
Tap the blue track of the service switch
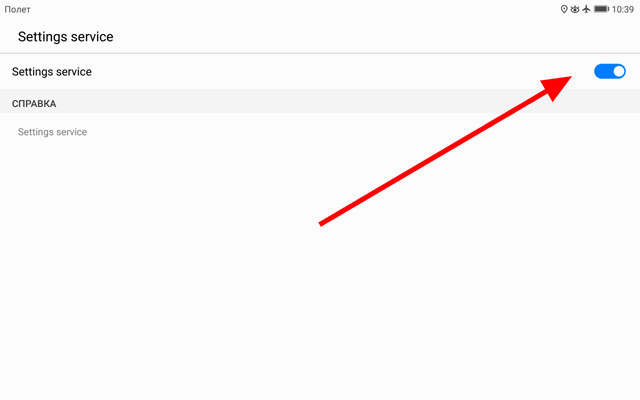[602, 71]
